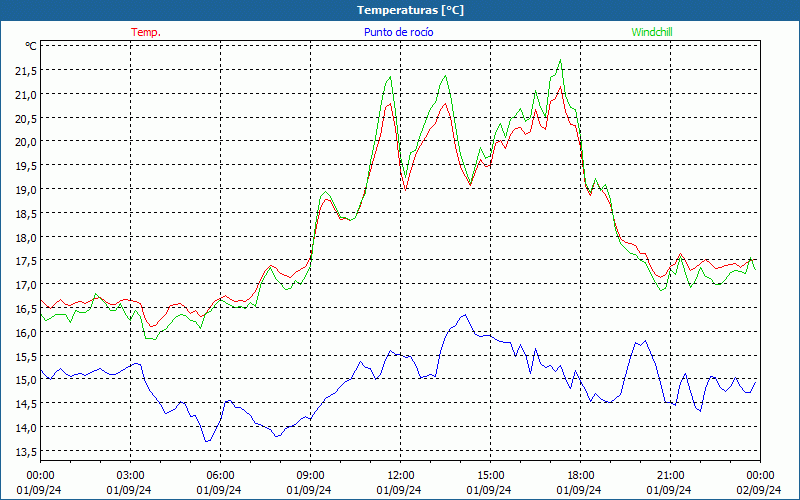This screenshot has height=500, width=800.
Task: Click the '15:00' time label
Action: pos(490,476)
